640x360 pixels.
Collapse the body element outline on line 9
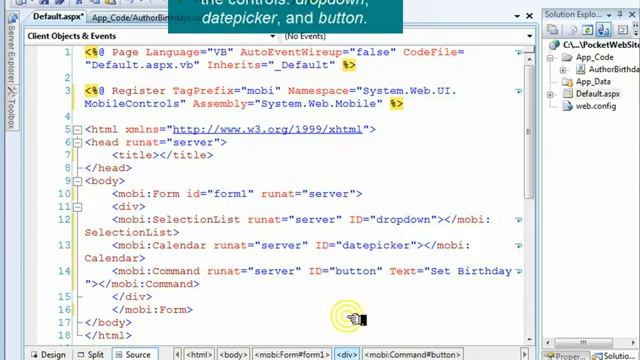(77, 181)
